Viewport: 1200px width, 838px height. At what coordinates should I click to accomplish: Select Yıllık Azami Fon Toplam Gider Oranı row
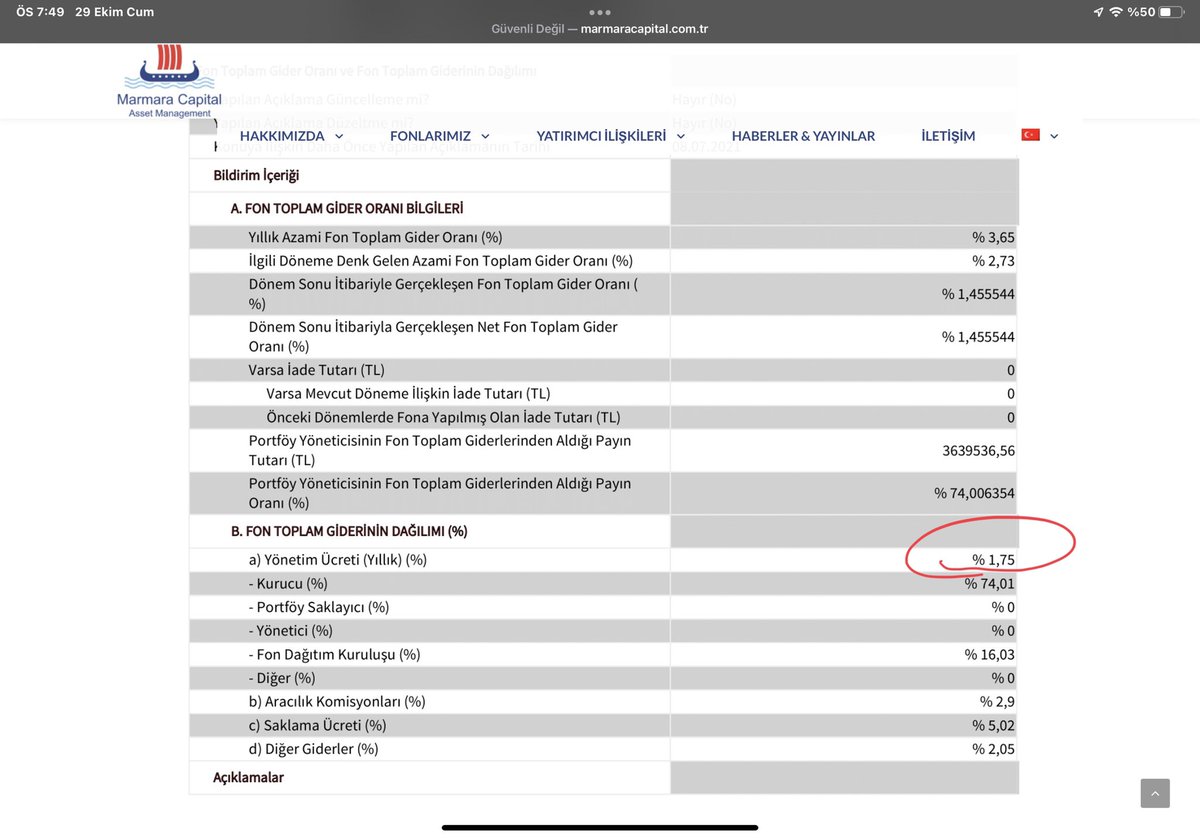(x=603, y=237)
